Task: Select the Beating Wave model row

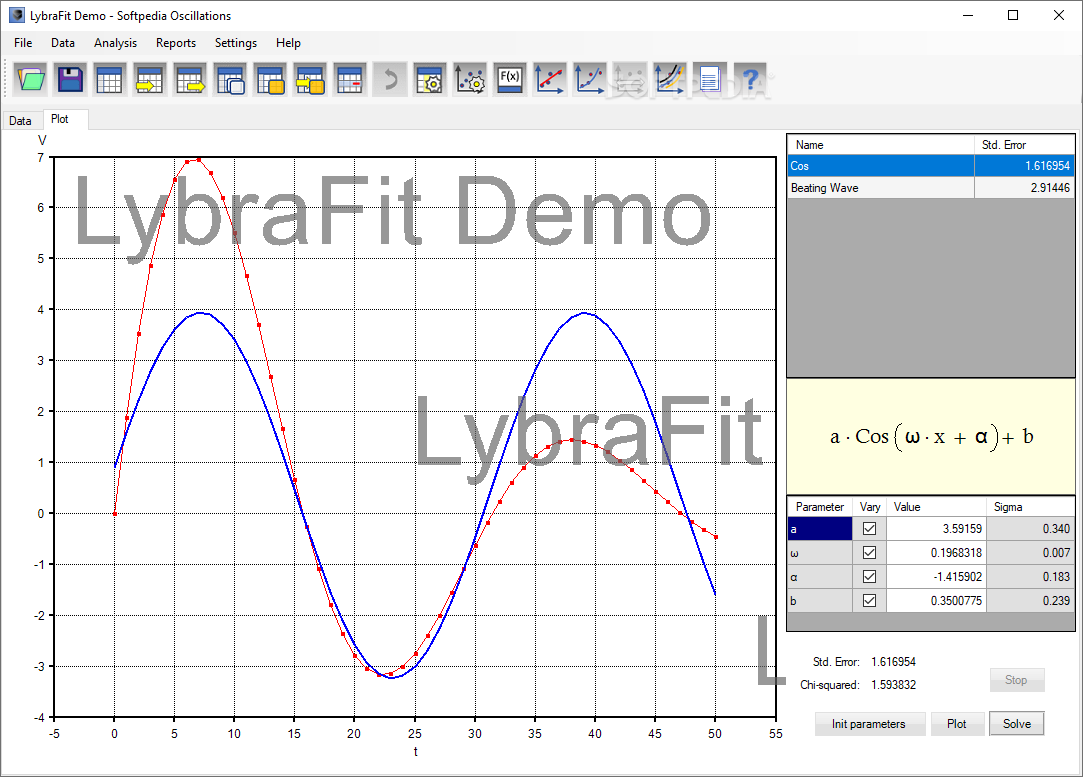Action: click(x=931, y=188)
